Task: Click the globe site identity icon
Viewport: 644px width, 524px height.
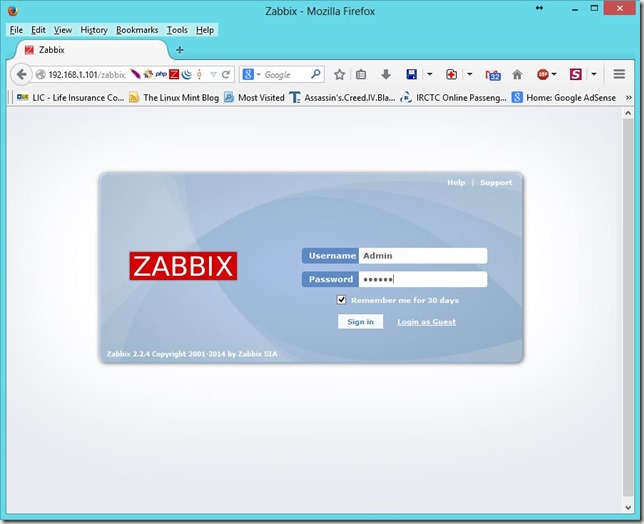Action: click(40, 74)
